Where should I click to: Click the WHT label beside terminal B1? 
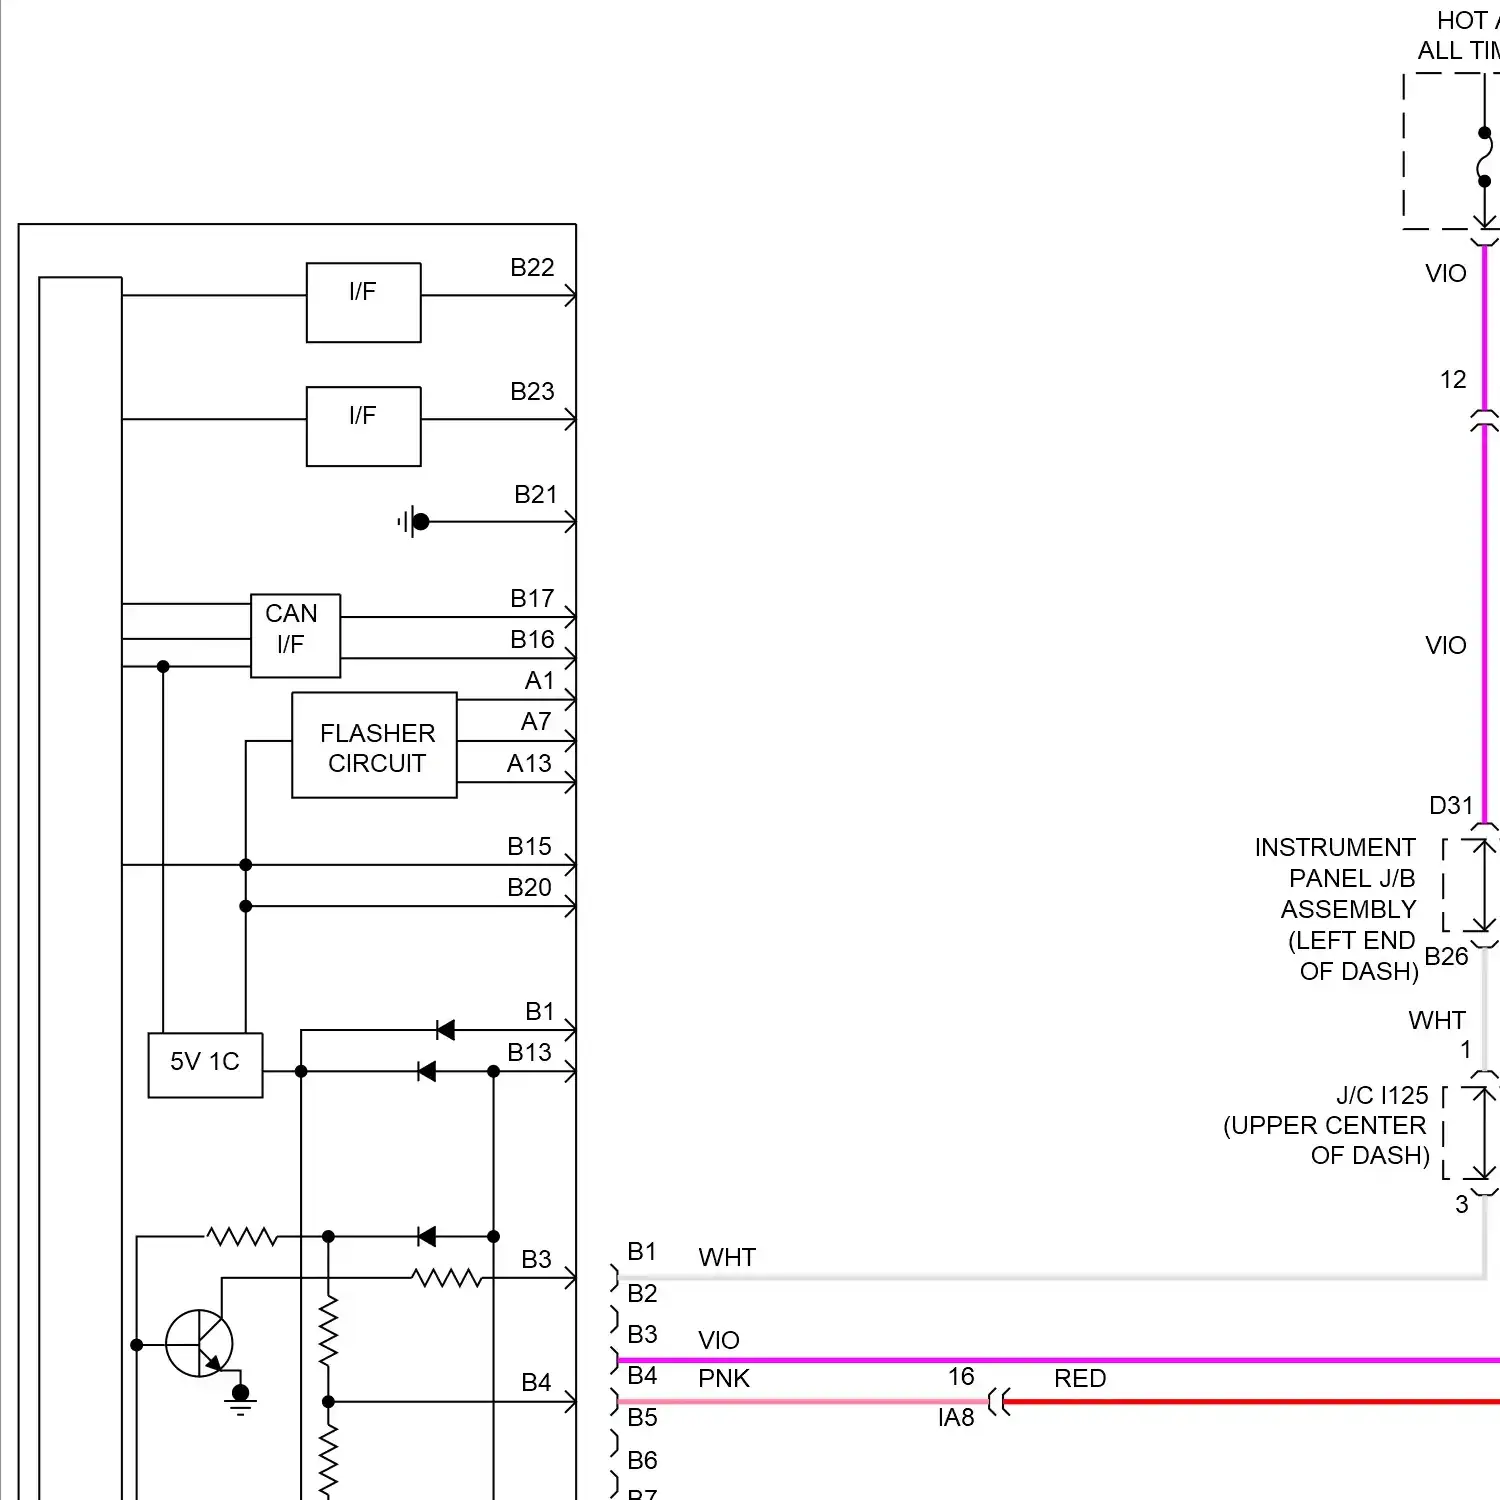tap(727, 1257)
